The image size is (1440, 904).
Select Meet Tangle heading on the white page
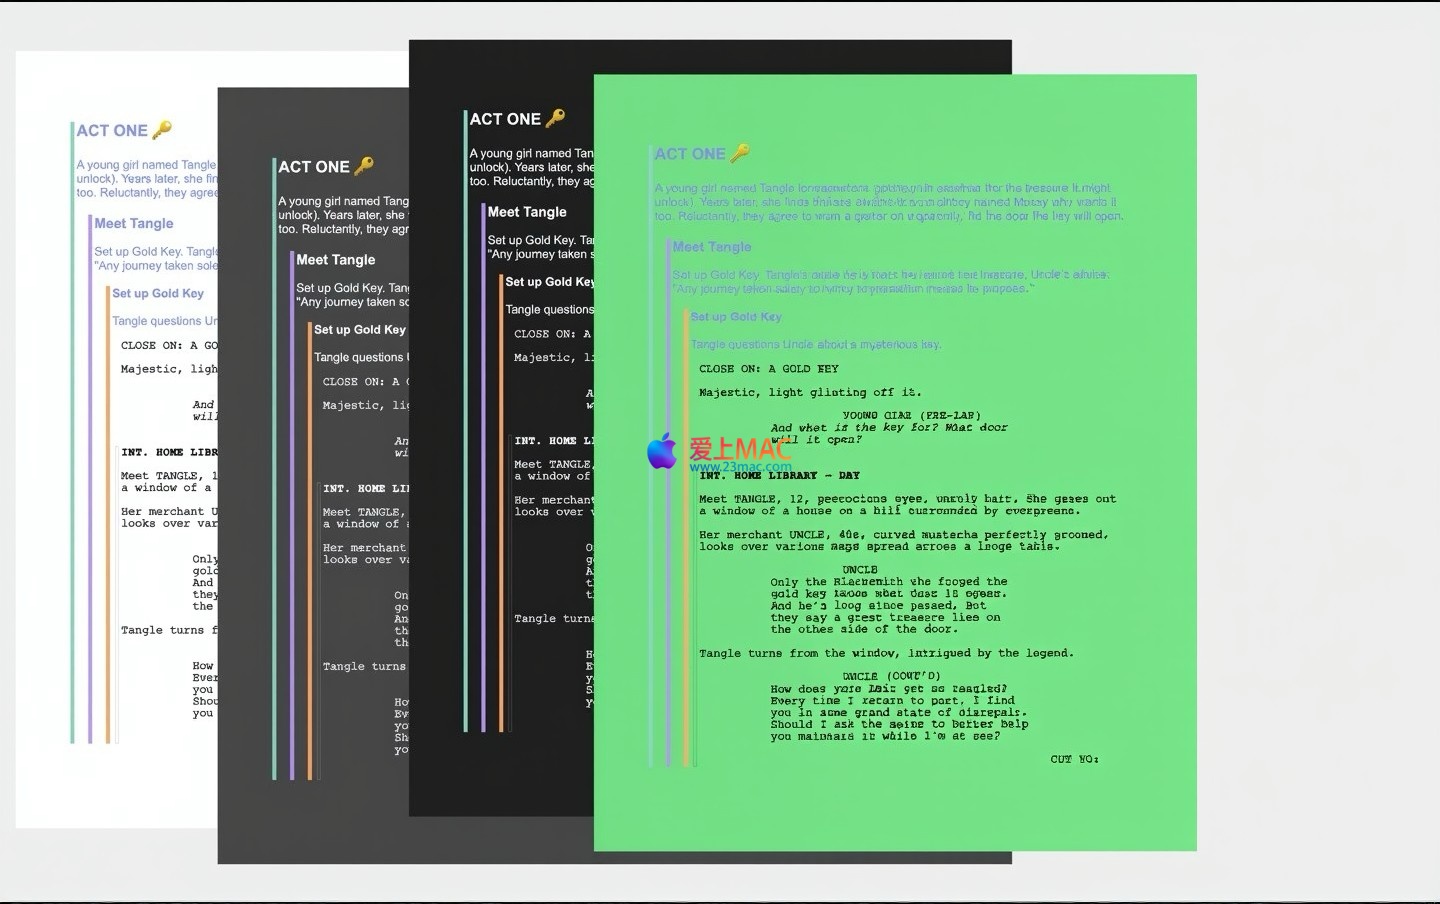coord(134,224)
